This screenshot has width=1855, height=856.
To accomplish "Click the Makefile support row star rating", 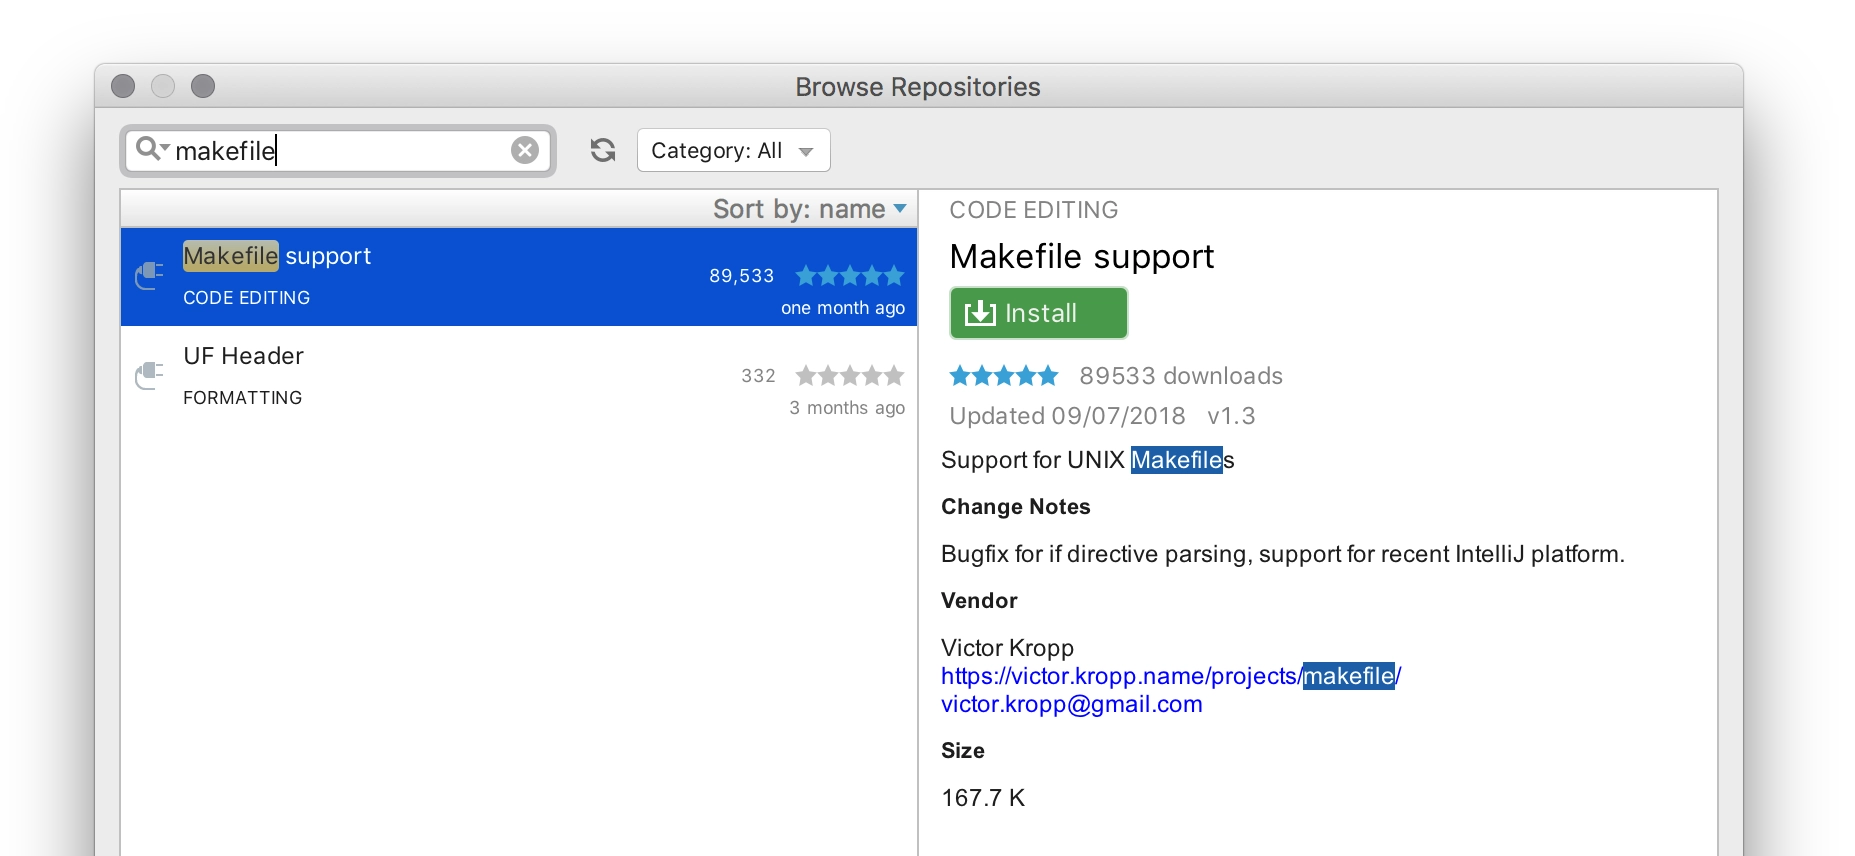I will [x=850, y=276].
